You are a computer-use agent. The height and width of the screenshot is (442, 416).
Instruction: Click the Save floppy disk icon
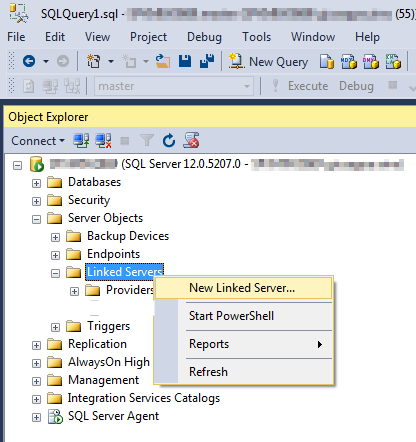(185, 61)
